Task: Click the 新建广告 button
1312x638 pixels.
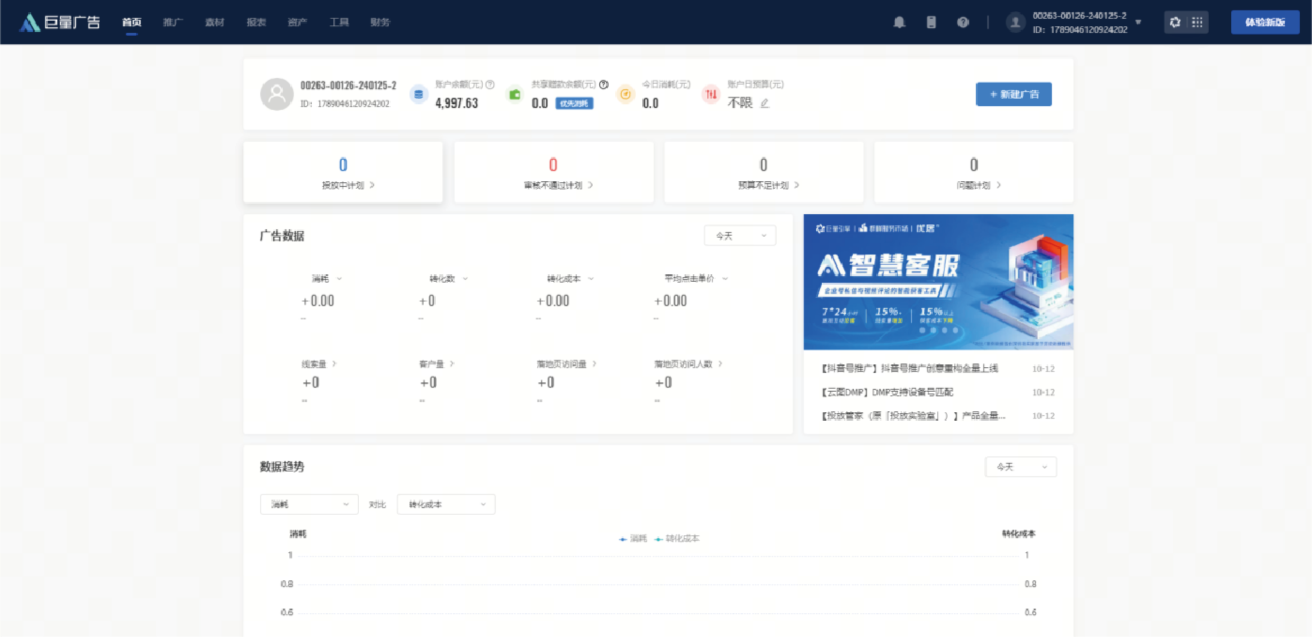Action: pos(1013,94)
